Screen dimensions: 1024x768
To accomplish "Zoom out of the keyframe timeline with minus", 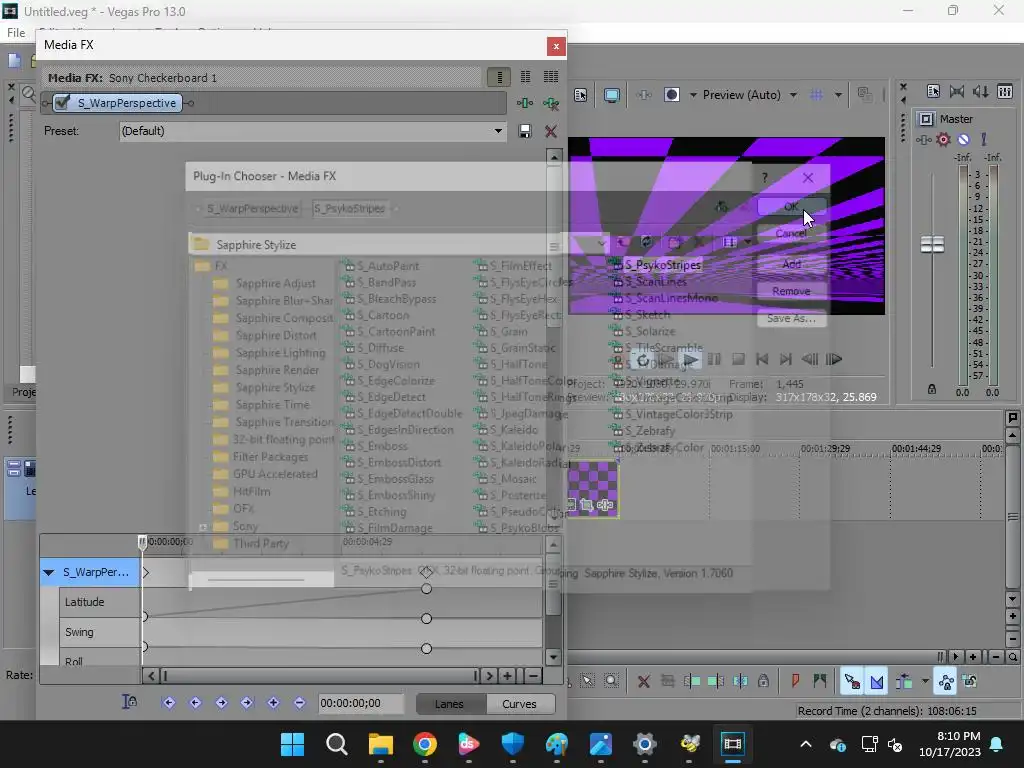I will (x=533, y=676).
